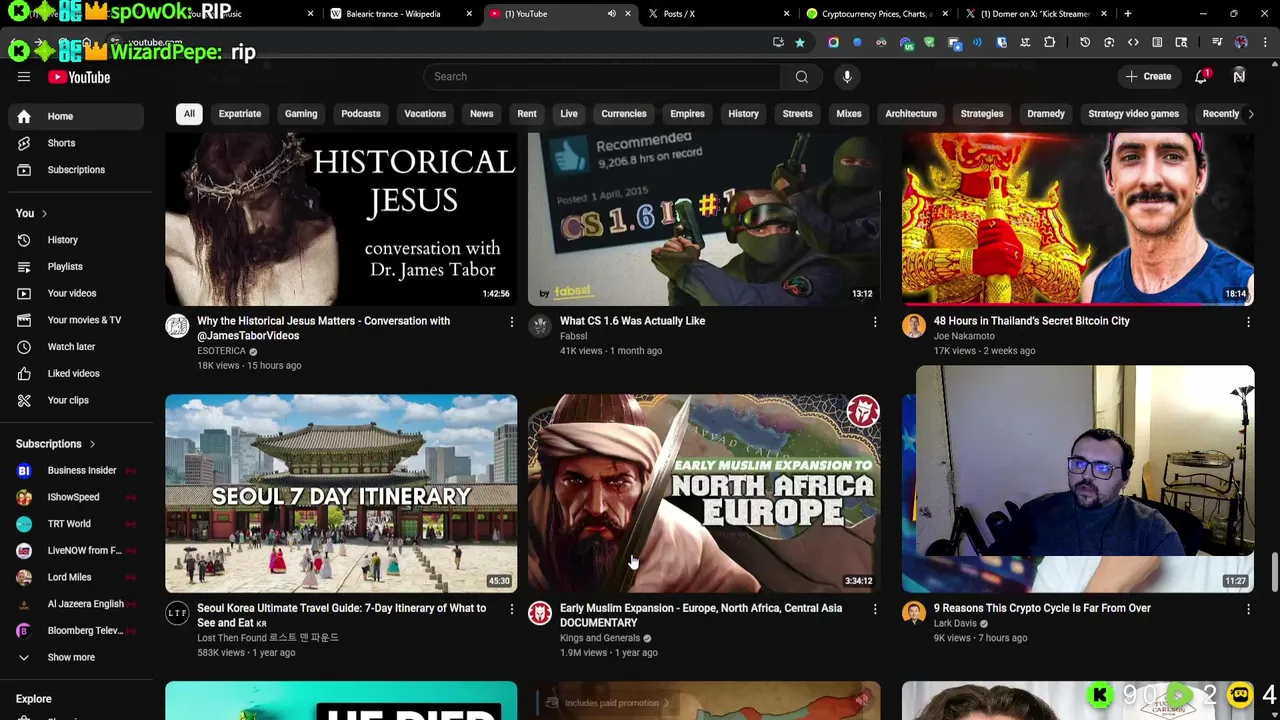
Task: Click in the YouTube search field
Action: click(603, 76)
